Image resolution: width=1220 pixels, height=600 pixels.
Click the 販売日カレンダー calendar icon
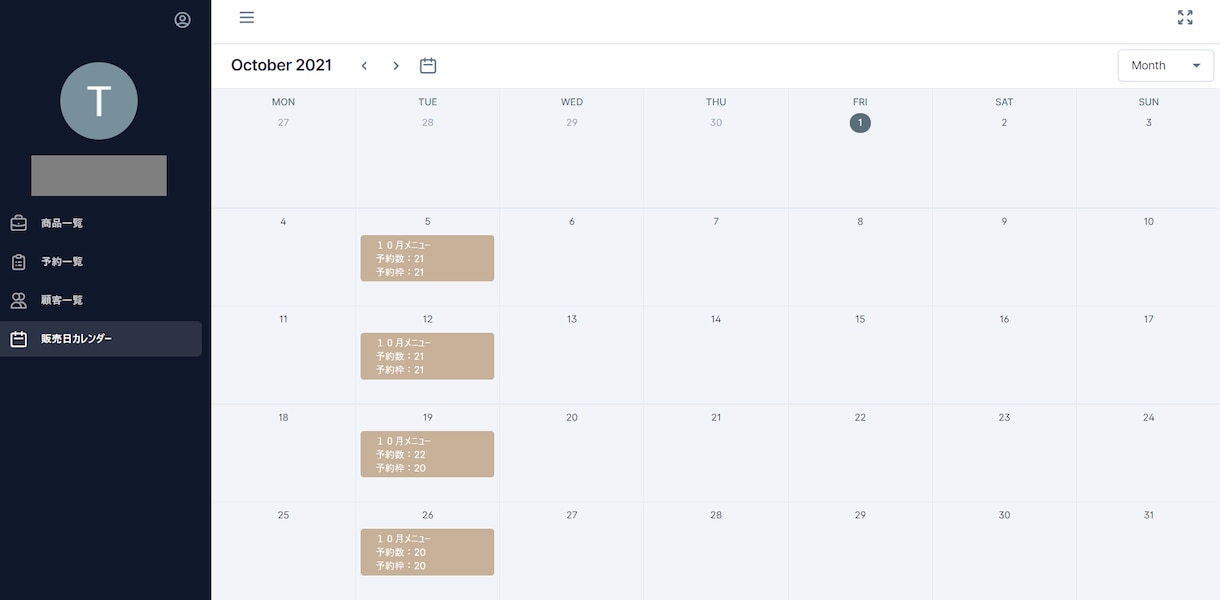coord(18,339)
